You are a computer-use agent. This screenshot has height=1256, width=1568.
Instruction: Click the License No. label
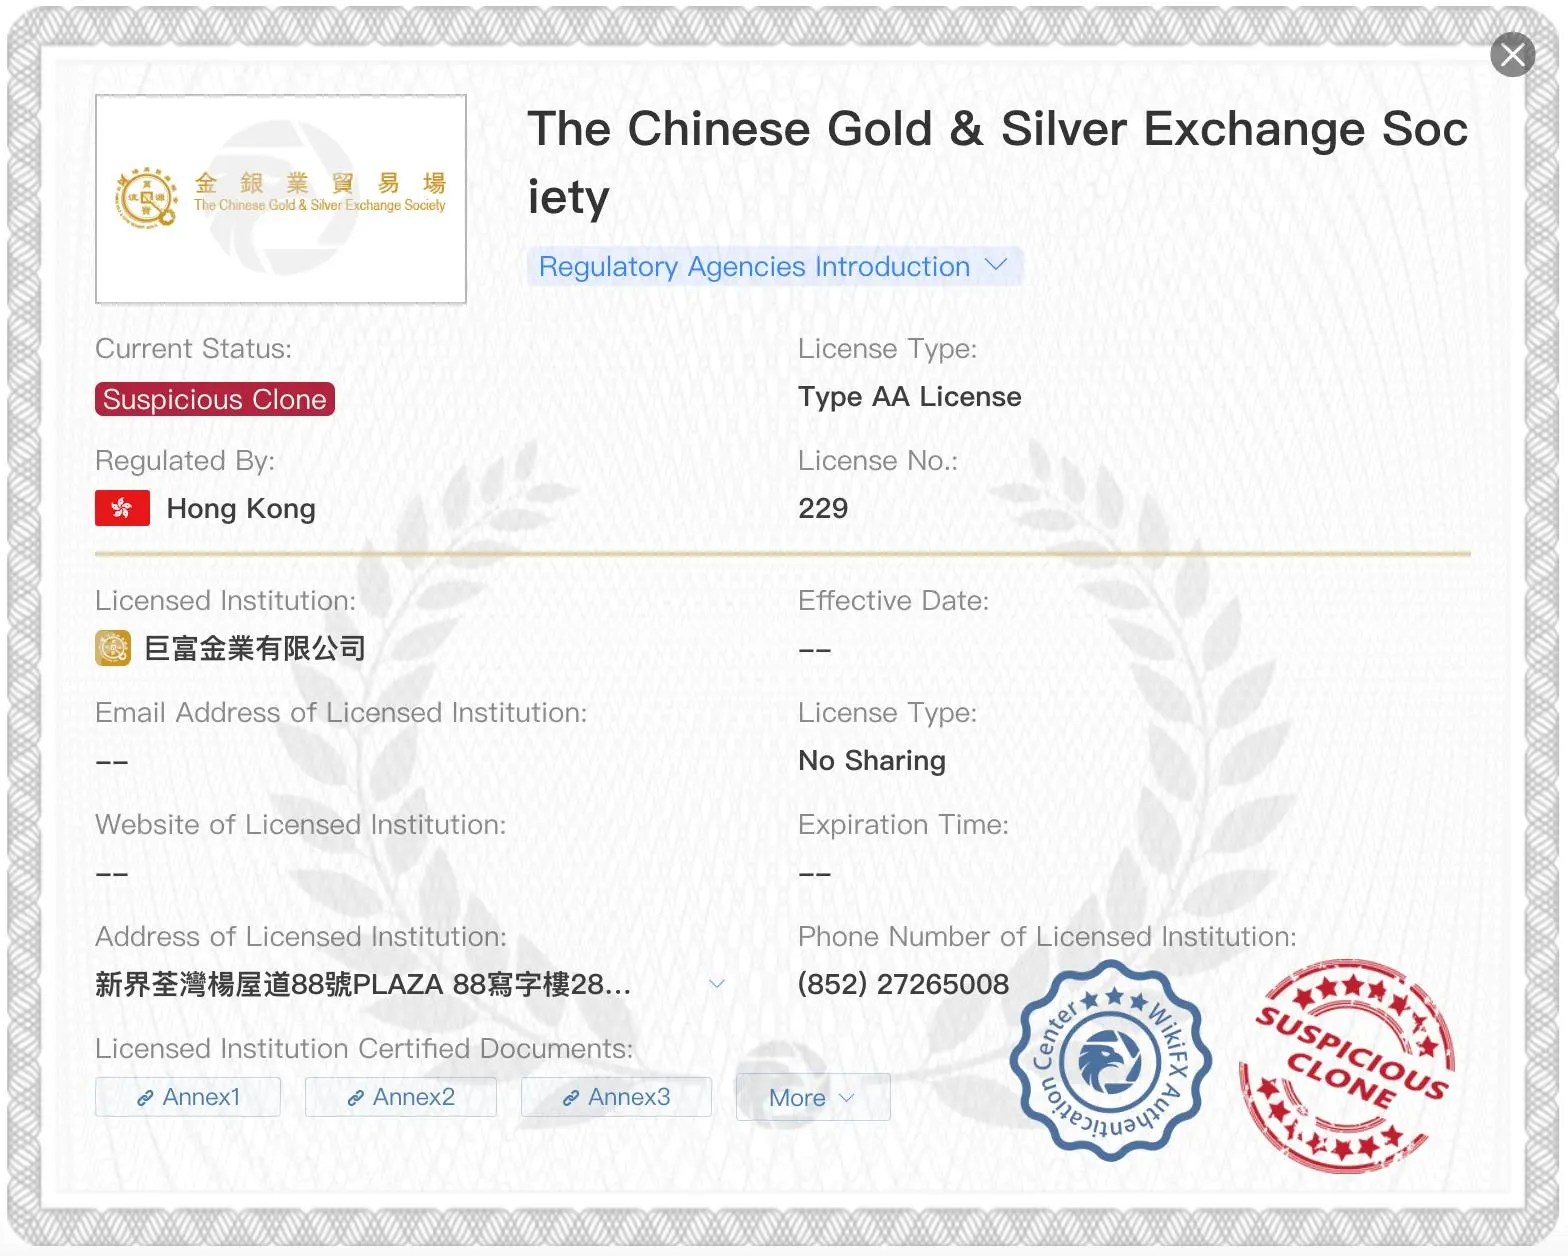878,460
